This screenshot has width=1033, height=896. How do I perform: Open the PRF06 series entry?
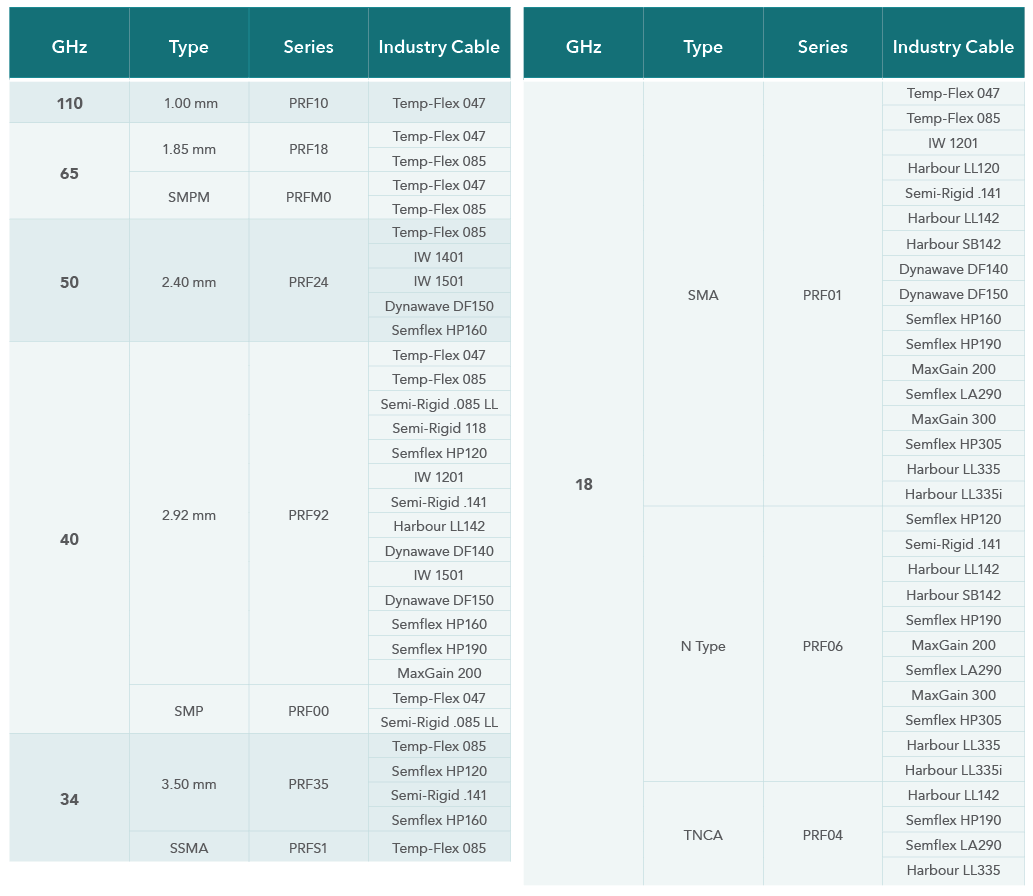[822, 646]
